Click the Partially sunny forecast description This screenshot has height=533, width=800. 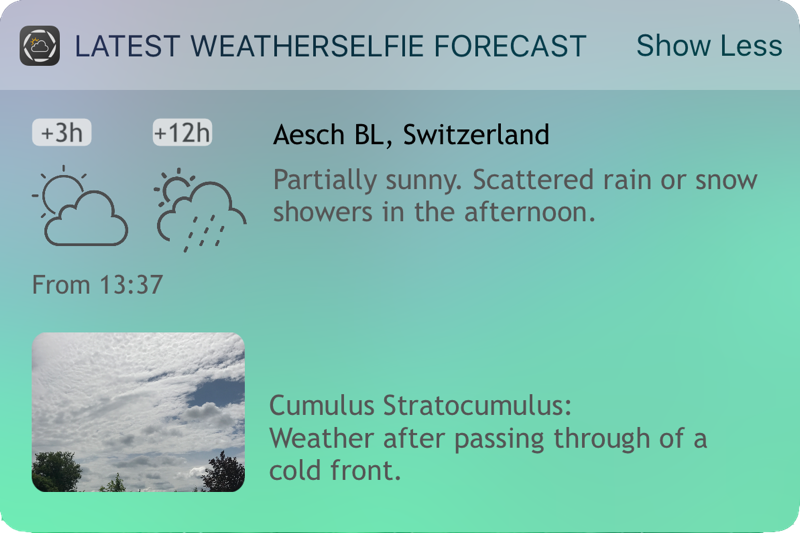515,196
